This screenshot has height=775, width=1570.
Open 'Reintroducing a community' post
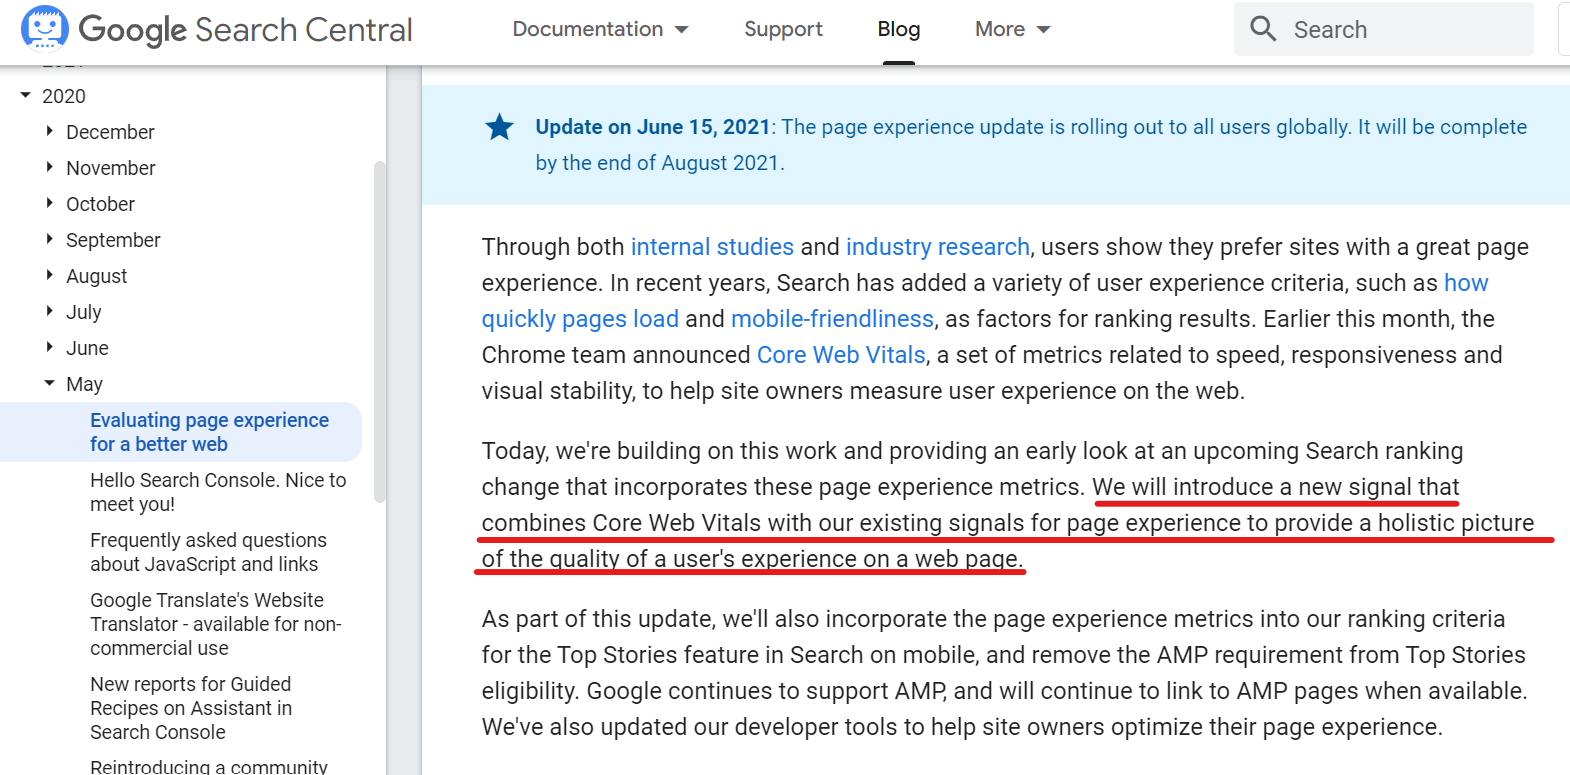(209, 766)
